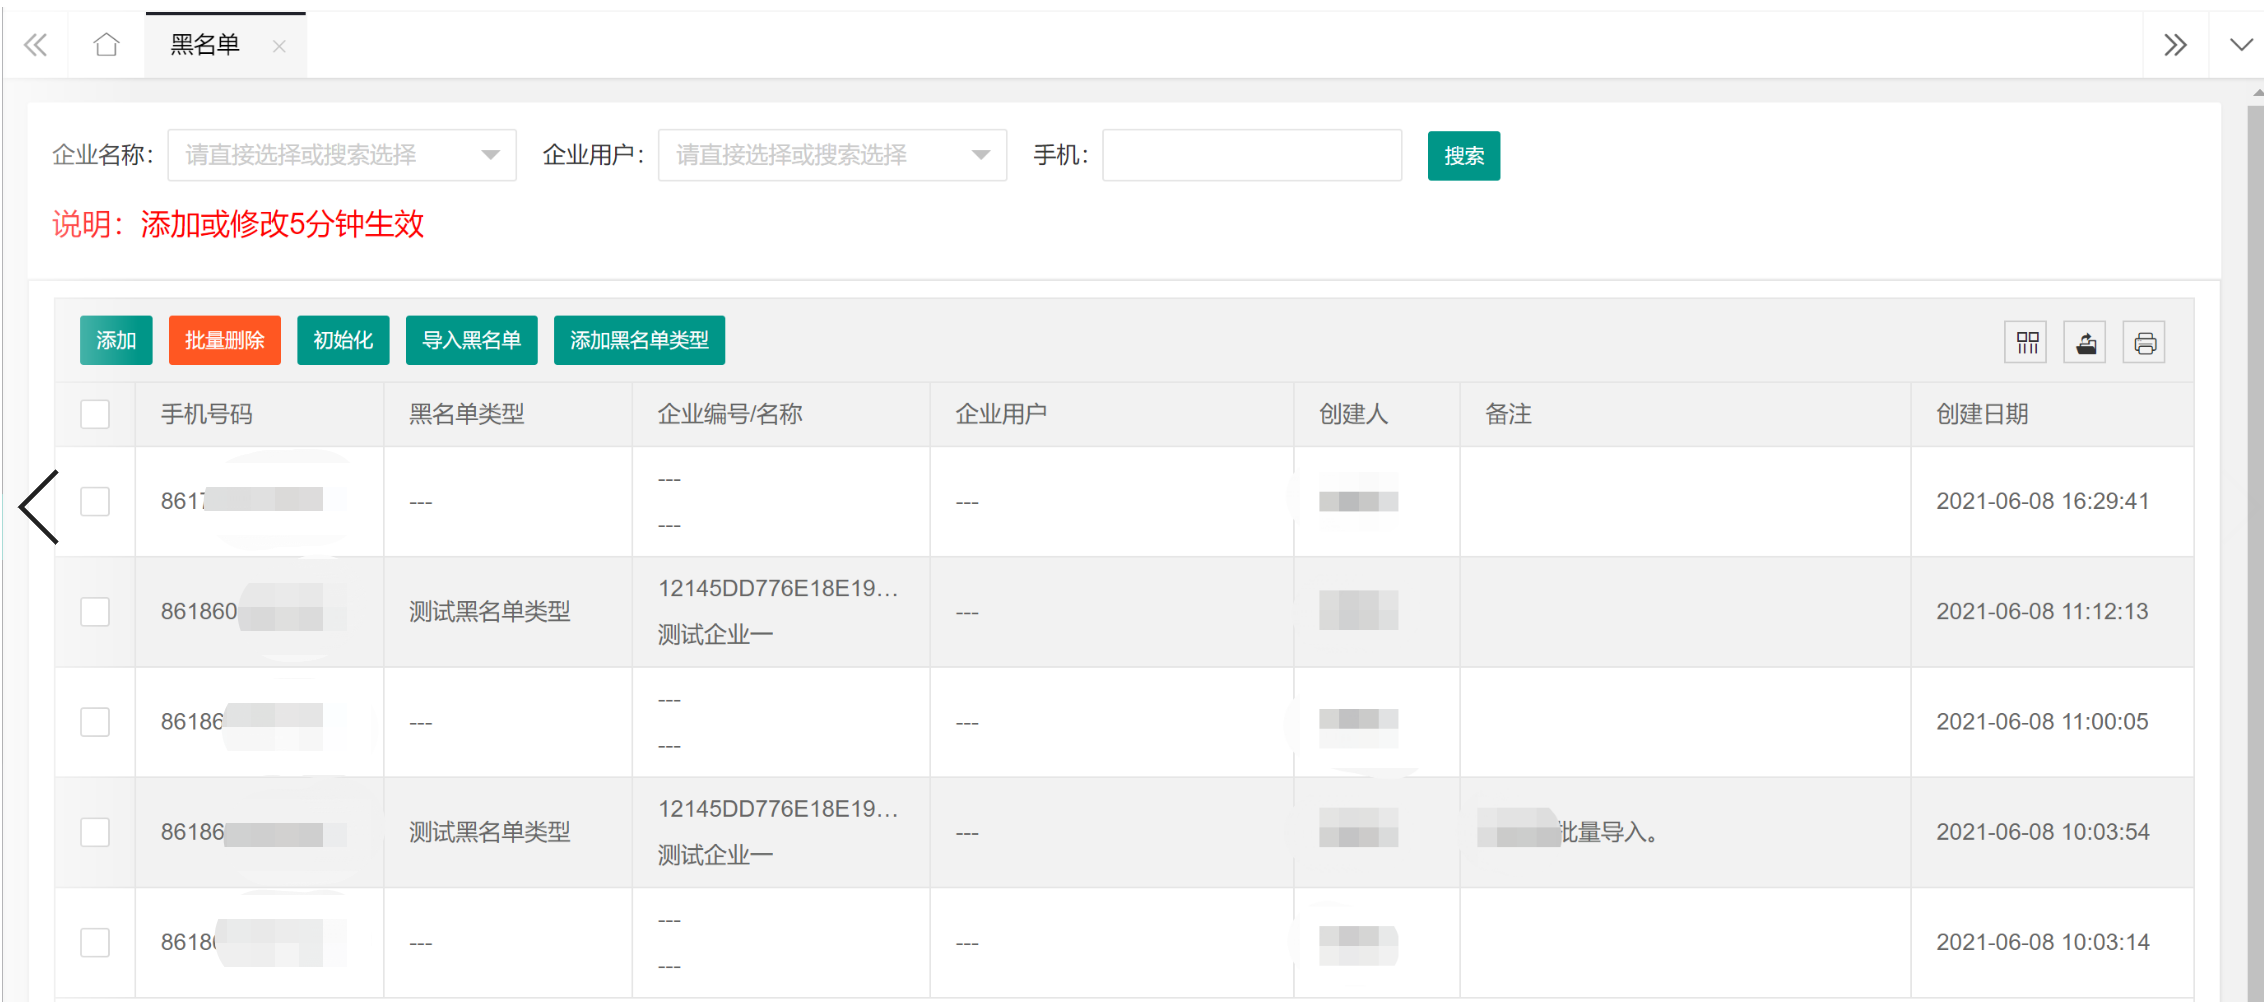2264x1002 pixels.
Task: Open the 企业用户 dropdown selector
Action: (x=832, y=155)
